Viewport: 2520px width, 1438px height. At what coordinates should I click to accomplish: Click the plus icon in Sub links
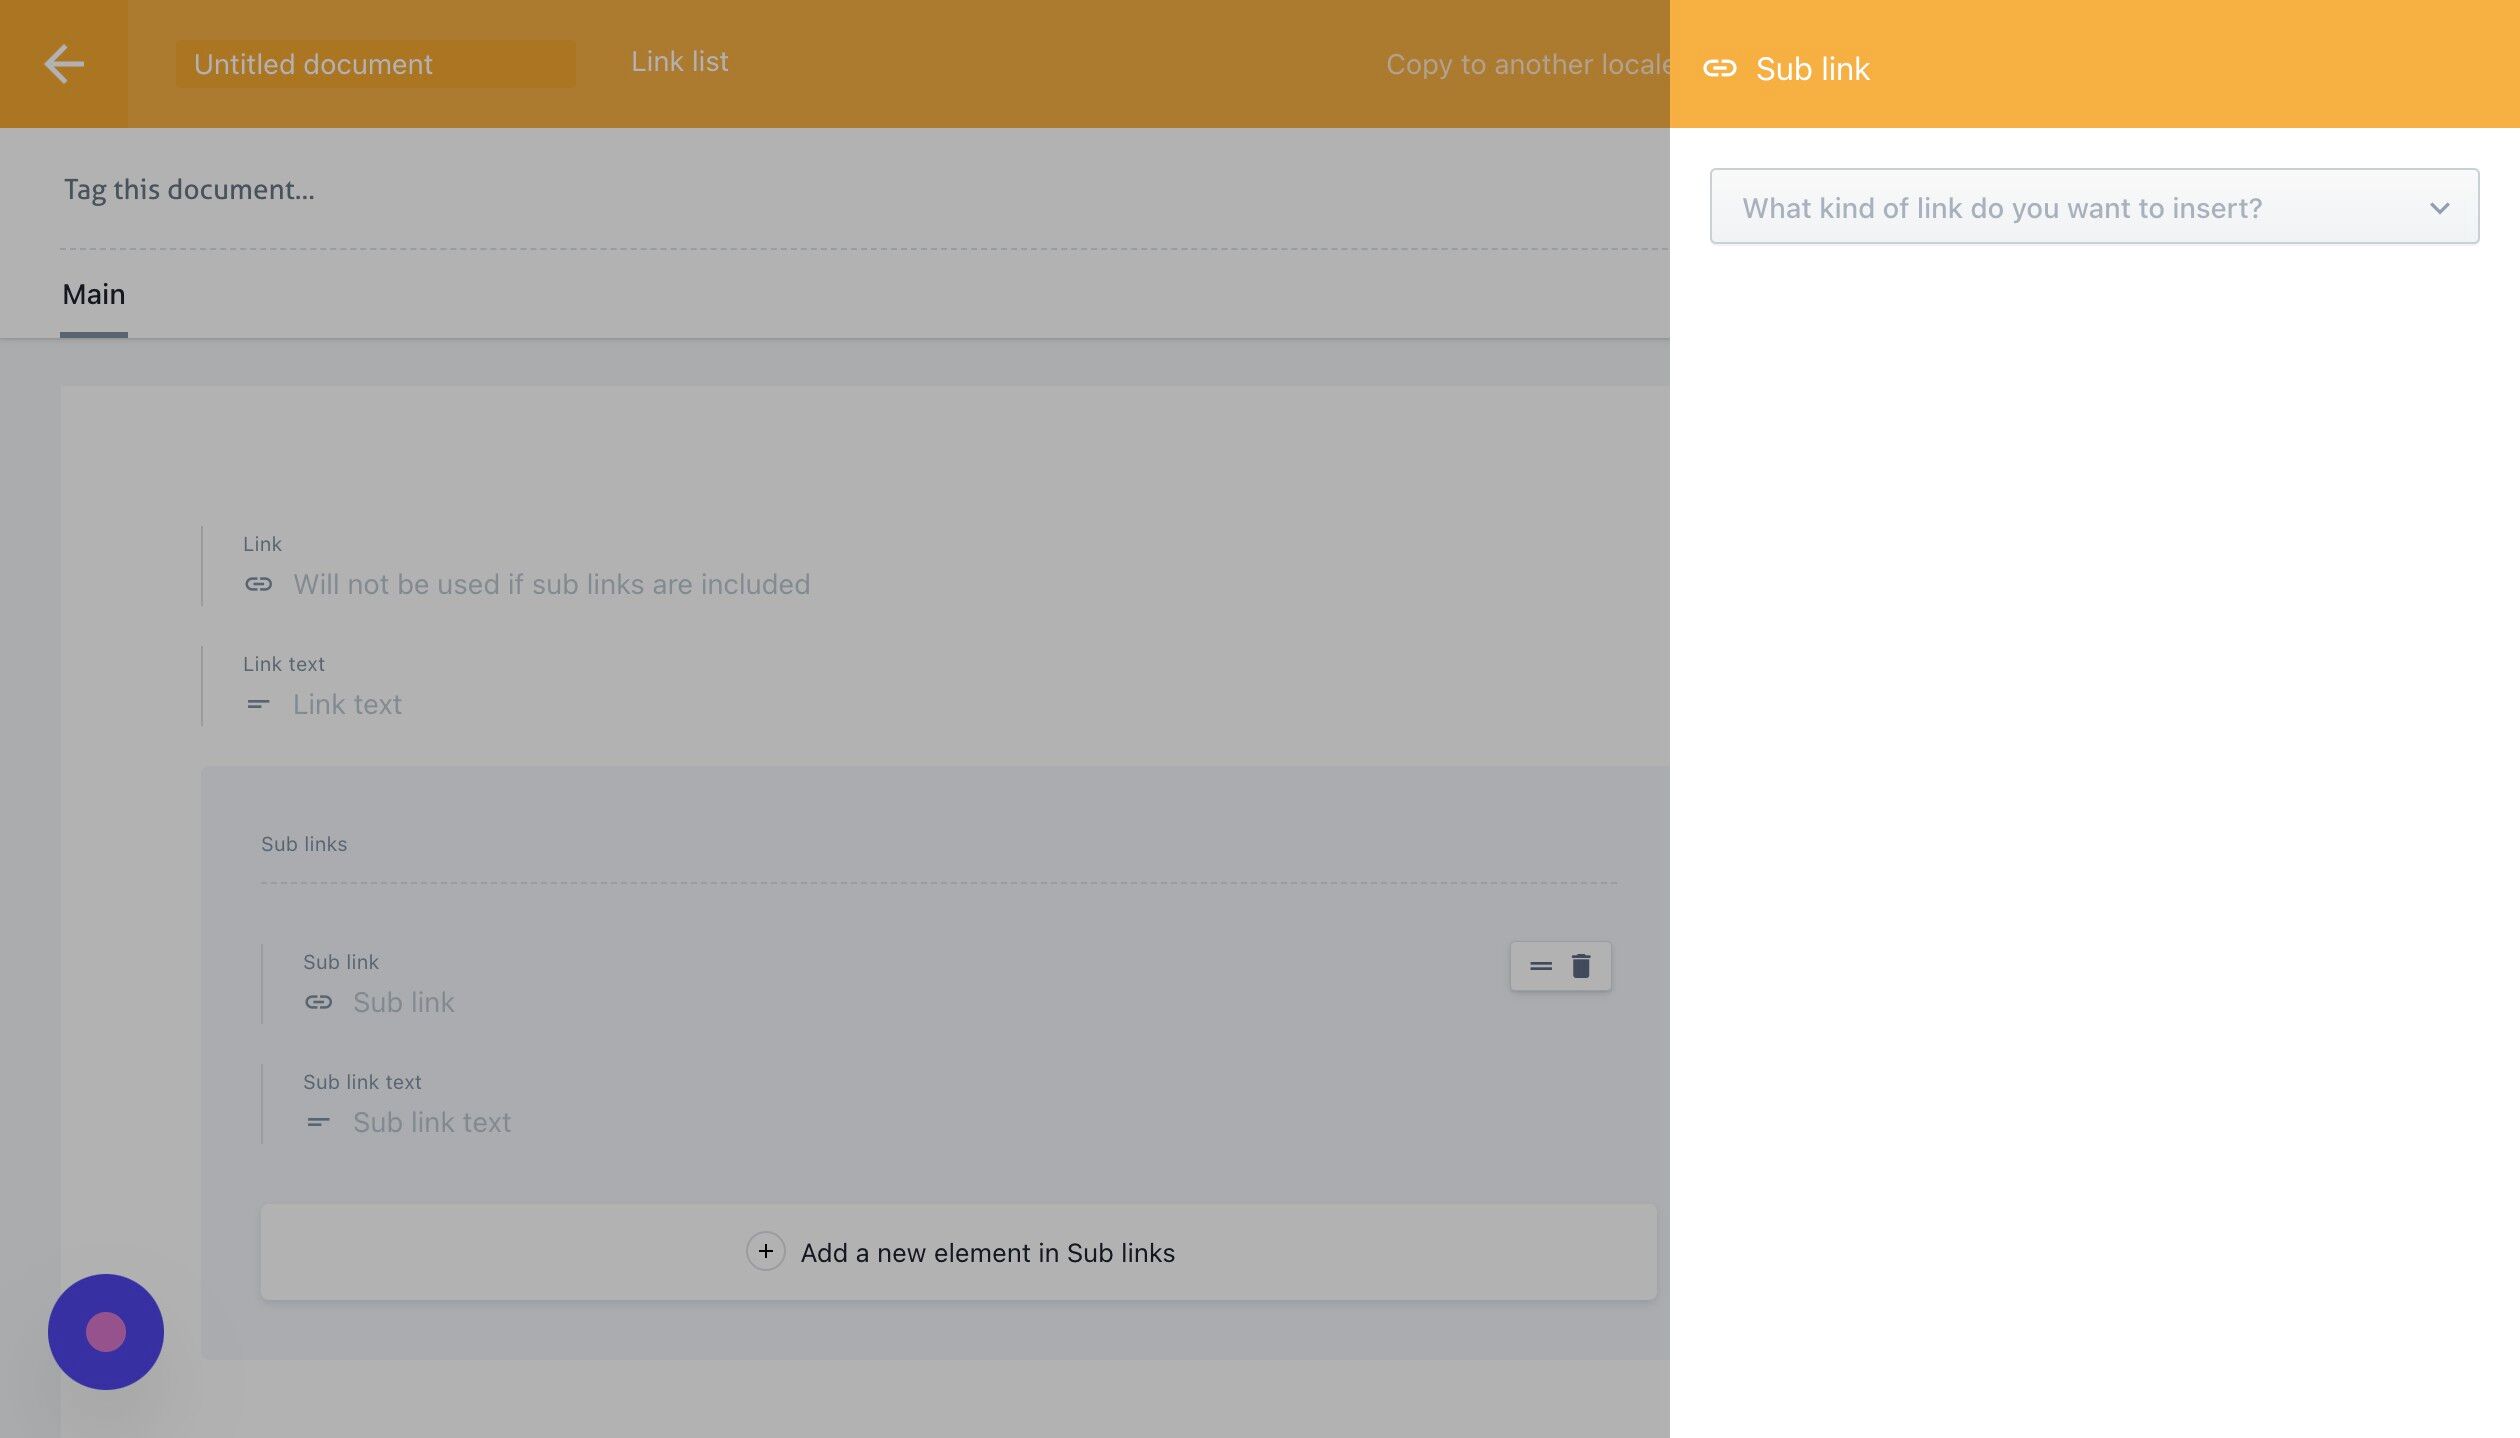coord(765,1251)
